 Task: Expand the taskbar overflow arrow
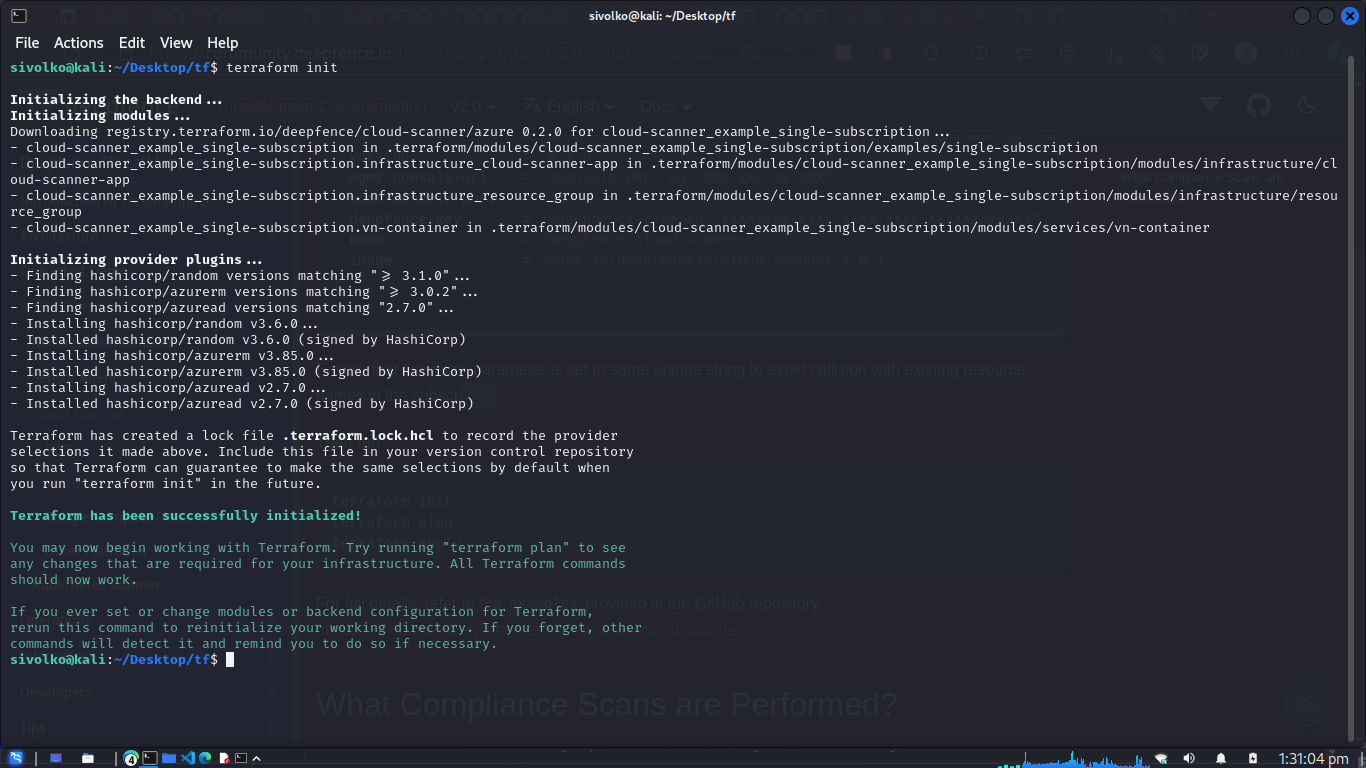(x=256, y=759)
